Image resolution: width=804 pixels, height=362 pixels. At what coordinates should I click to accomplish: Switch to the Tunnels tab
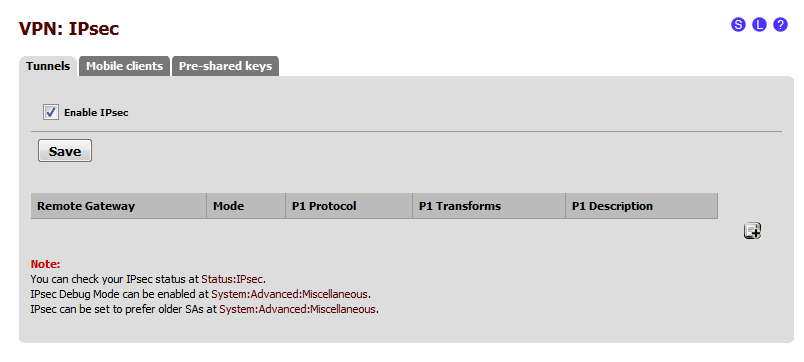point(48,66)
